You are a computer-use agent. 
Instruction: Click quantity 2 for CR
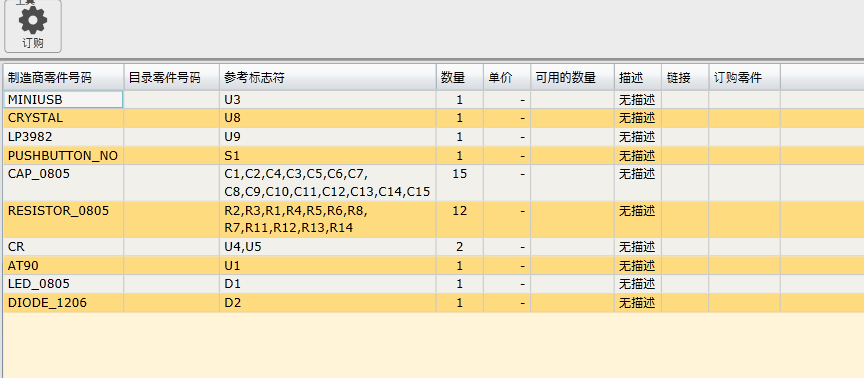click(x=460, y=247)
